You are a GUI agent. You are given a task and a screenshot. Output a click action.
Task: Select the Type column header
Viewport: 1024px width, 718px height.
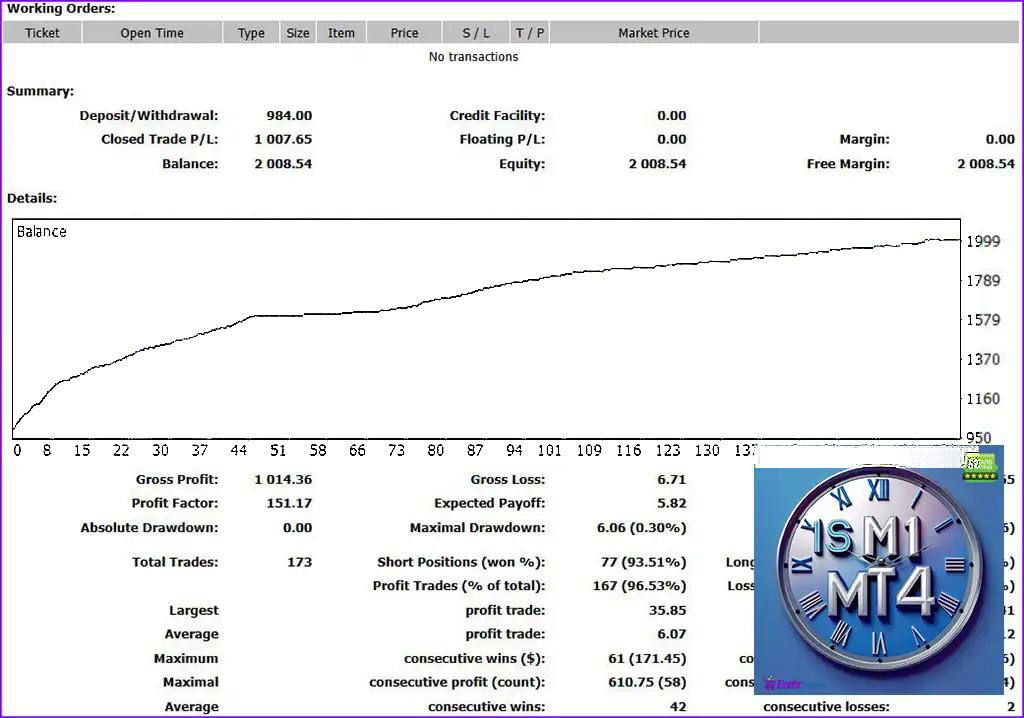[251, 33]
